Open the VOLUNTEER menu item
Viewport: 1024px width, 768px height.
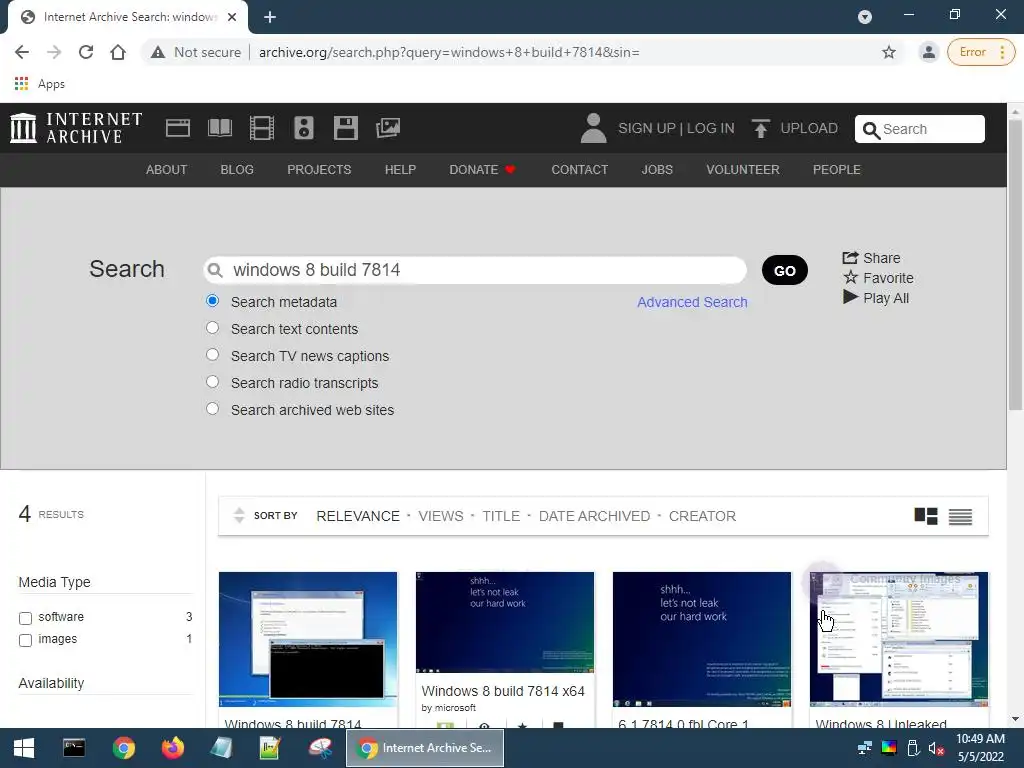[743, 170]
